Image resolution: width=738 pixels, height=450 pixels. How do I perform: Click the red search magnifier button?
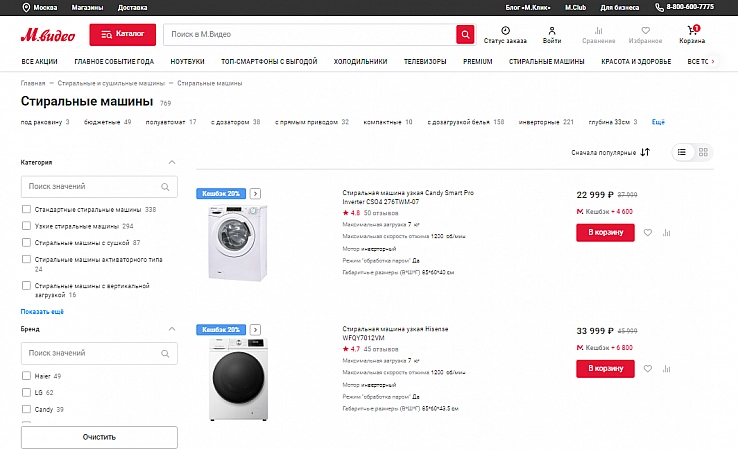[x=465, y=34]
